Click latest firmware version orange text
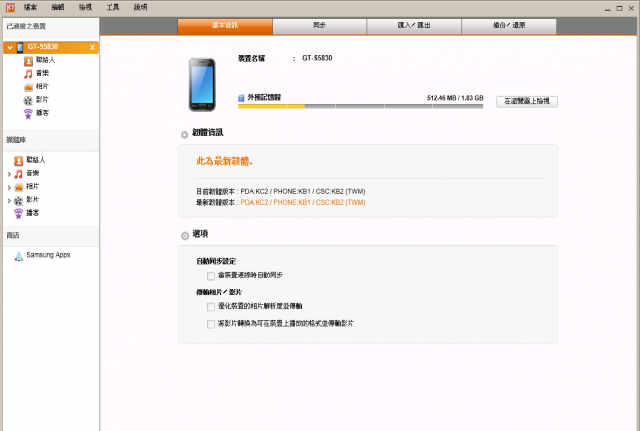 303,202
